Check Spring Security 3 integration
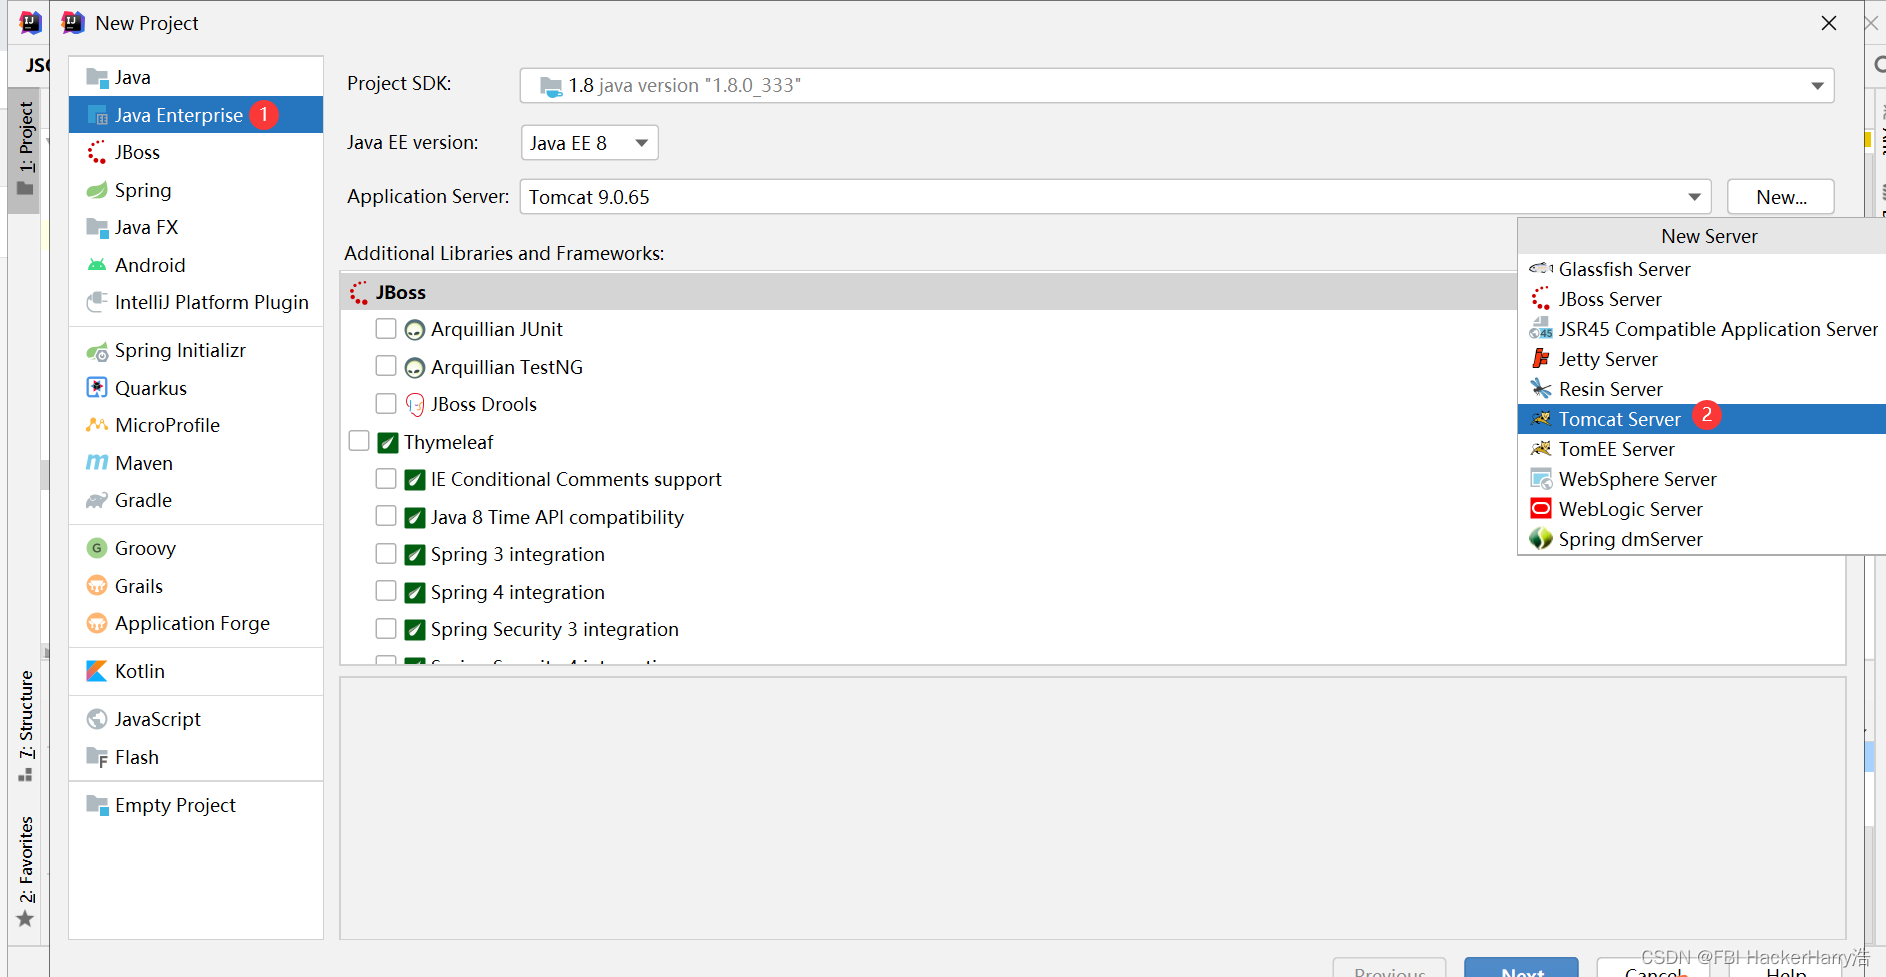 tap(386, 628)
